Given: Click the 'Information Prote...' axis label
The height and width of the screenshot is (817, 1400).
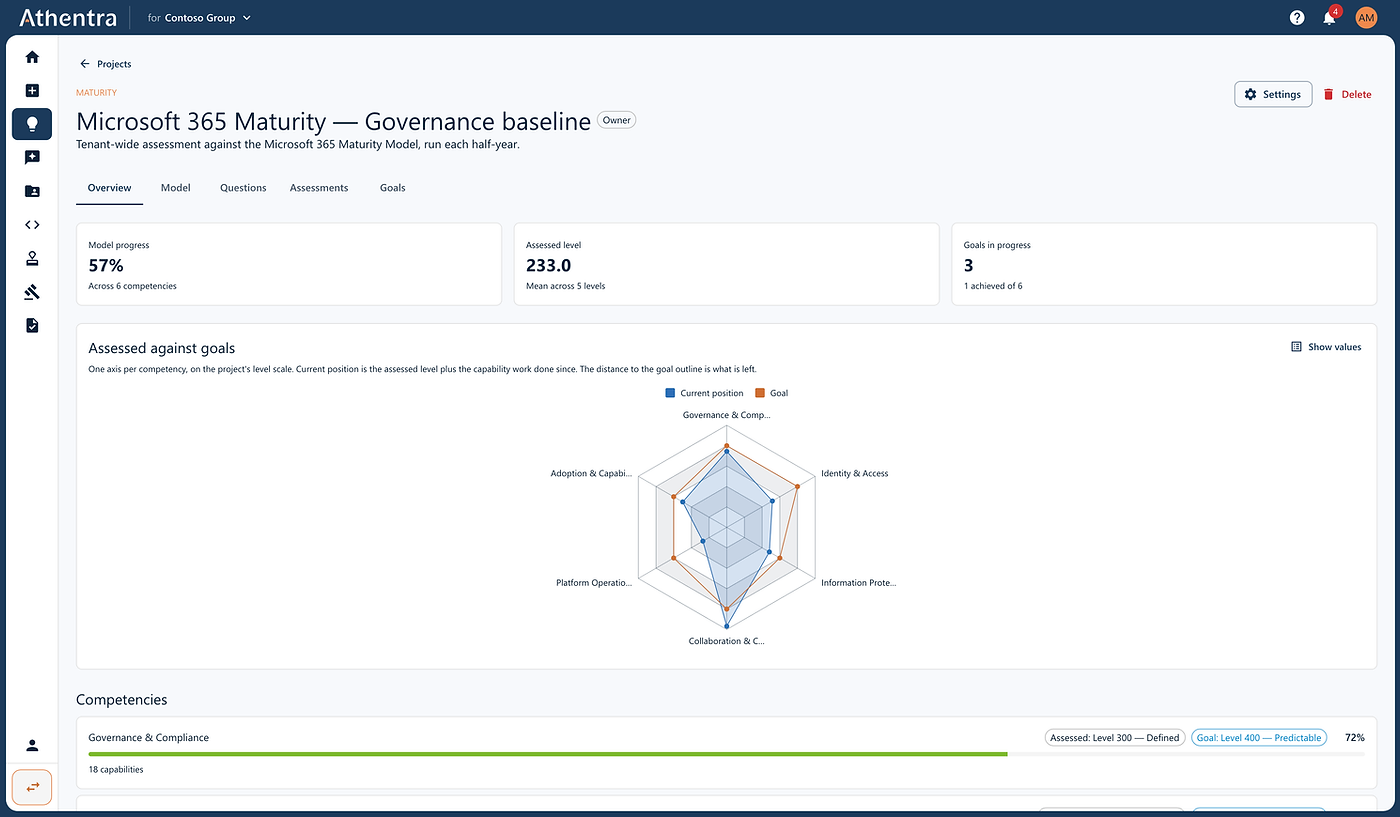Looking at the screenshot, I should (859, 583).
